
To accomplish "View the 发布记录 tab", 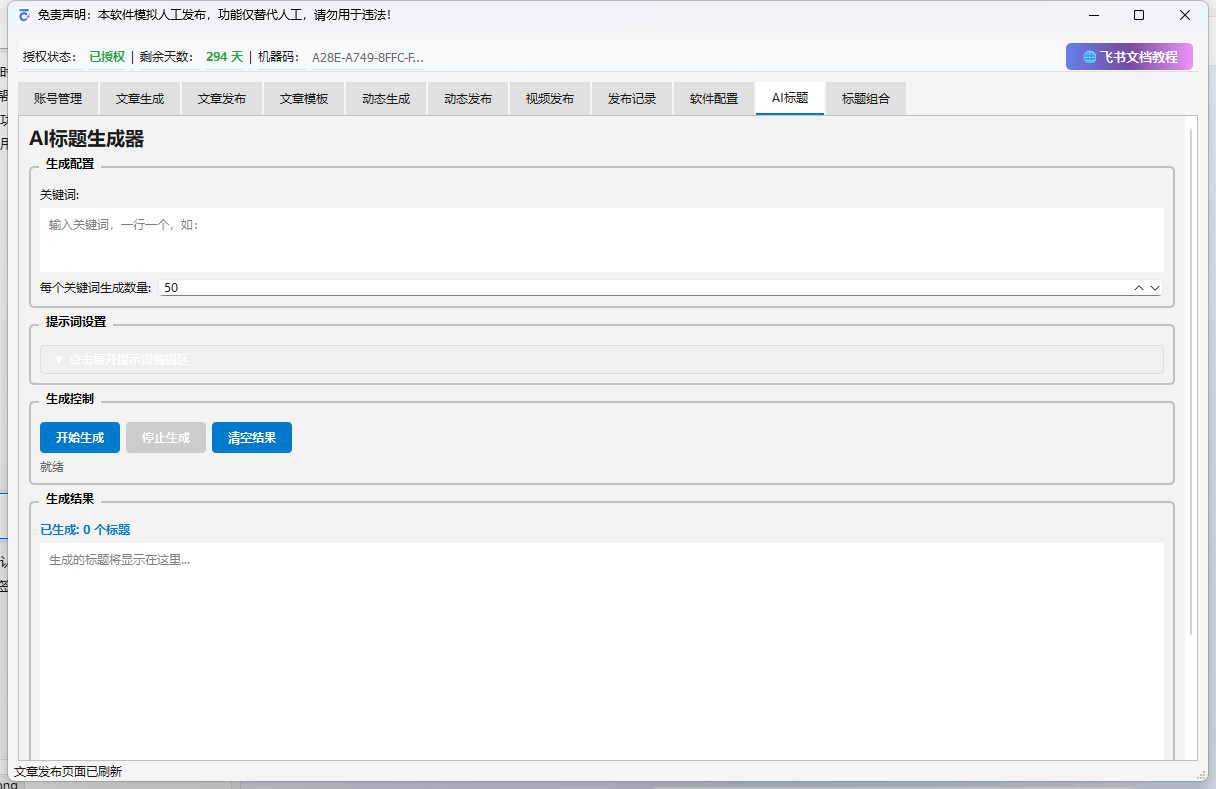I will click(x=632, y=99).
